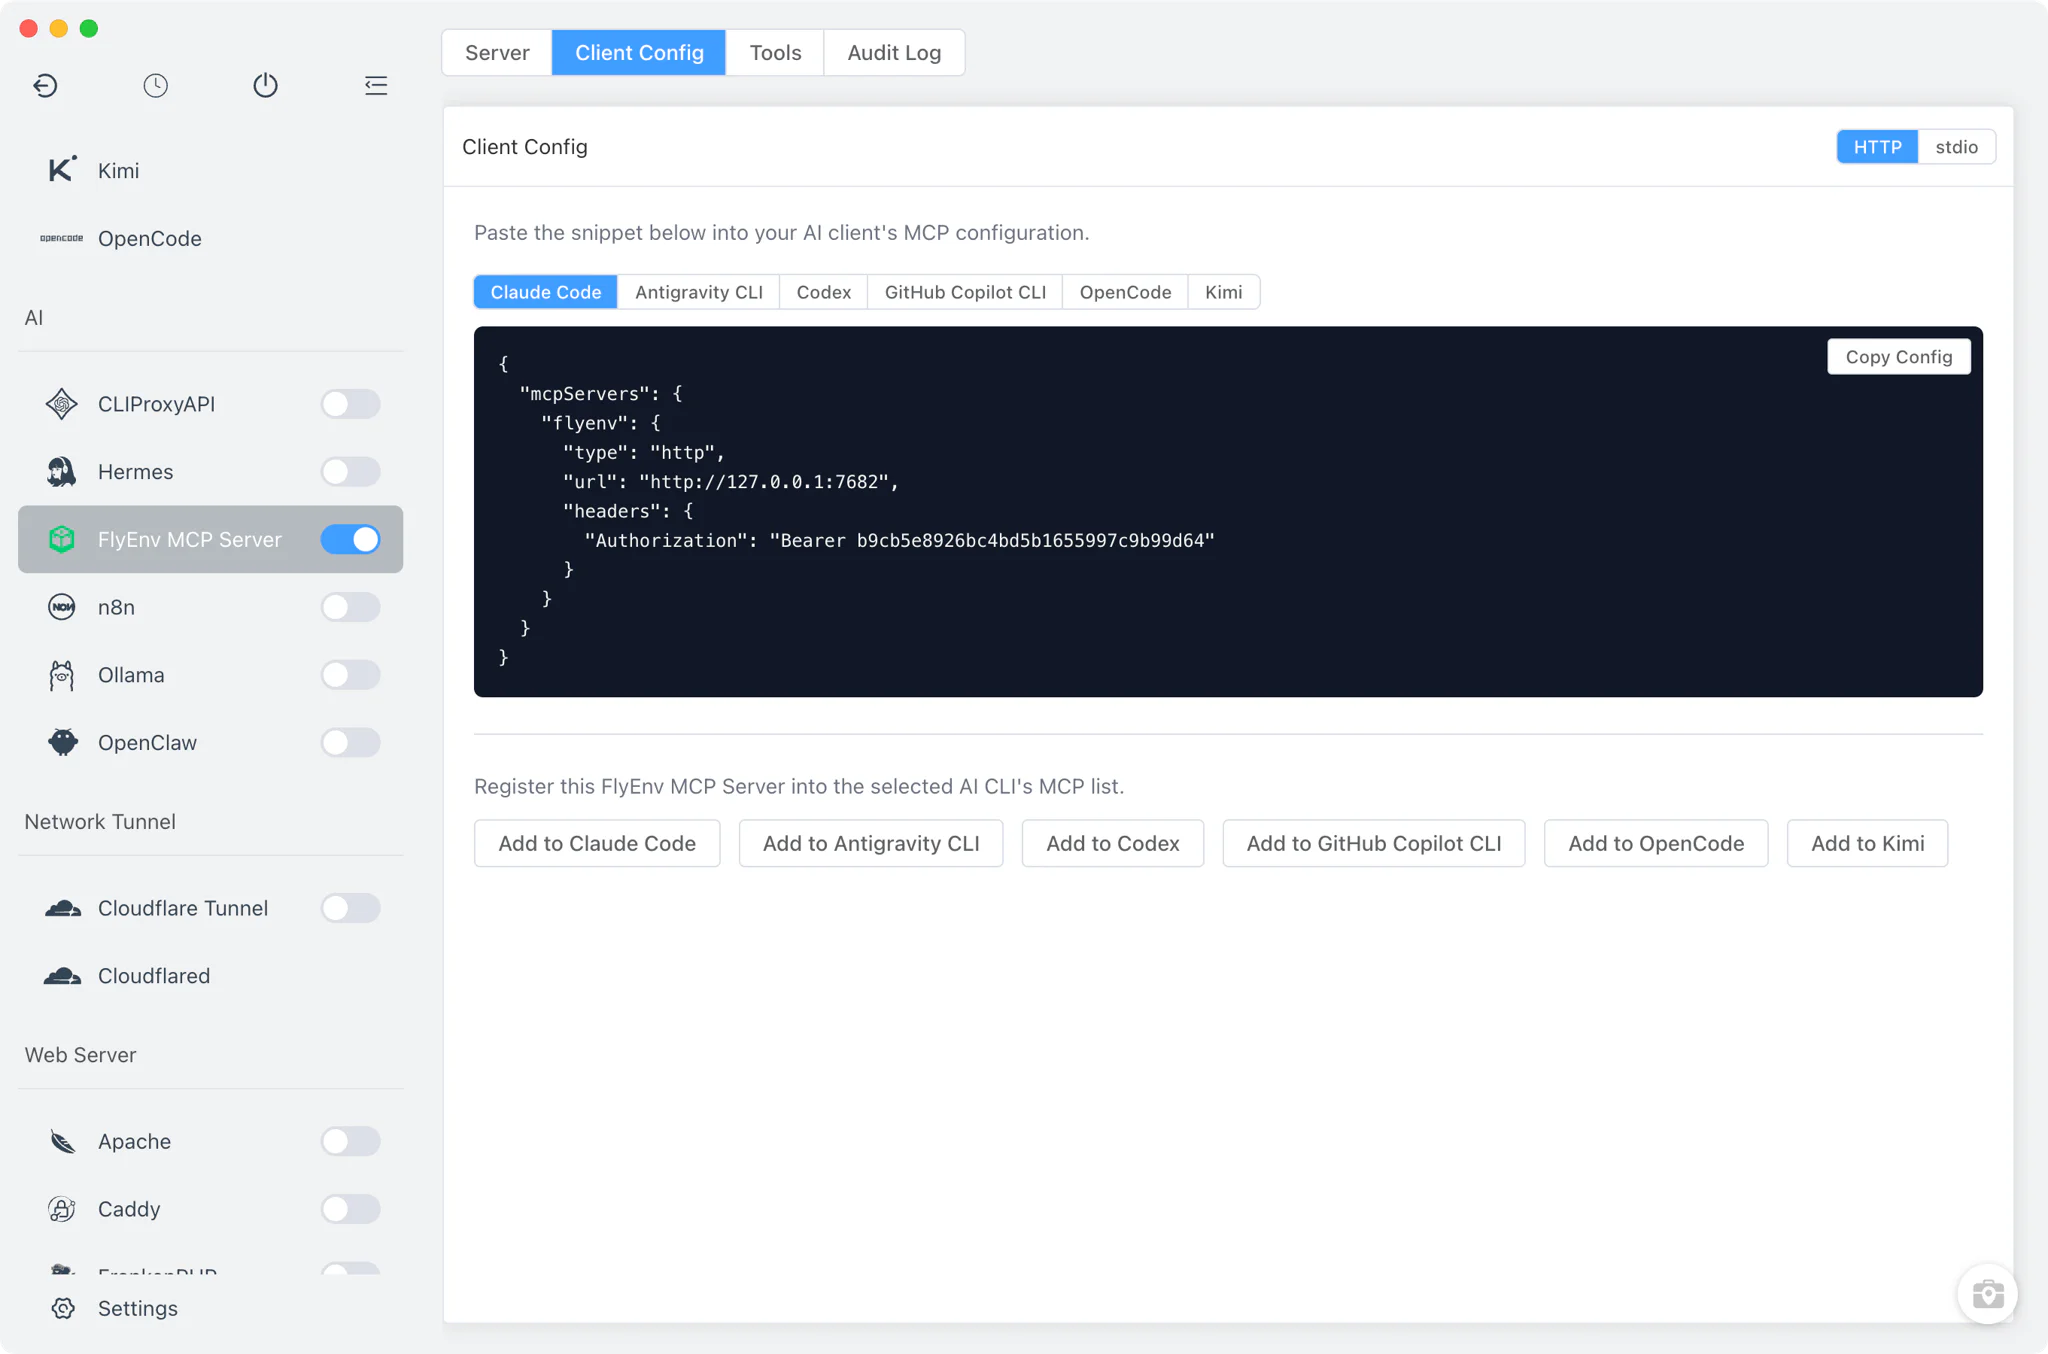Select the Cloudflared sidebar label
This screenshot has width=2048, height=1354.
pos(154,976)
